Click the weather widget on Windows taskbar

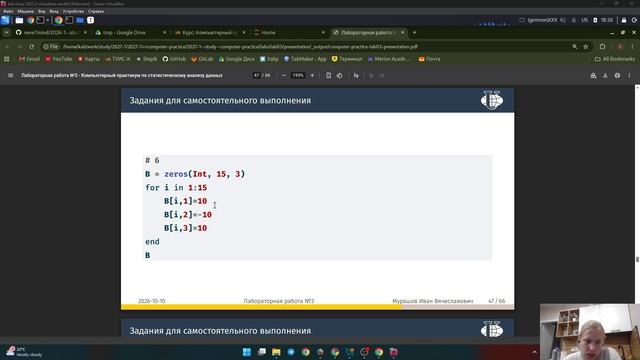24,352
